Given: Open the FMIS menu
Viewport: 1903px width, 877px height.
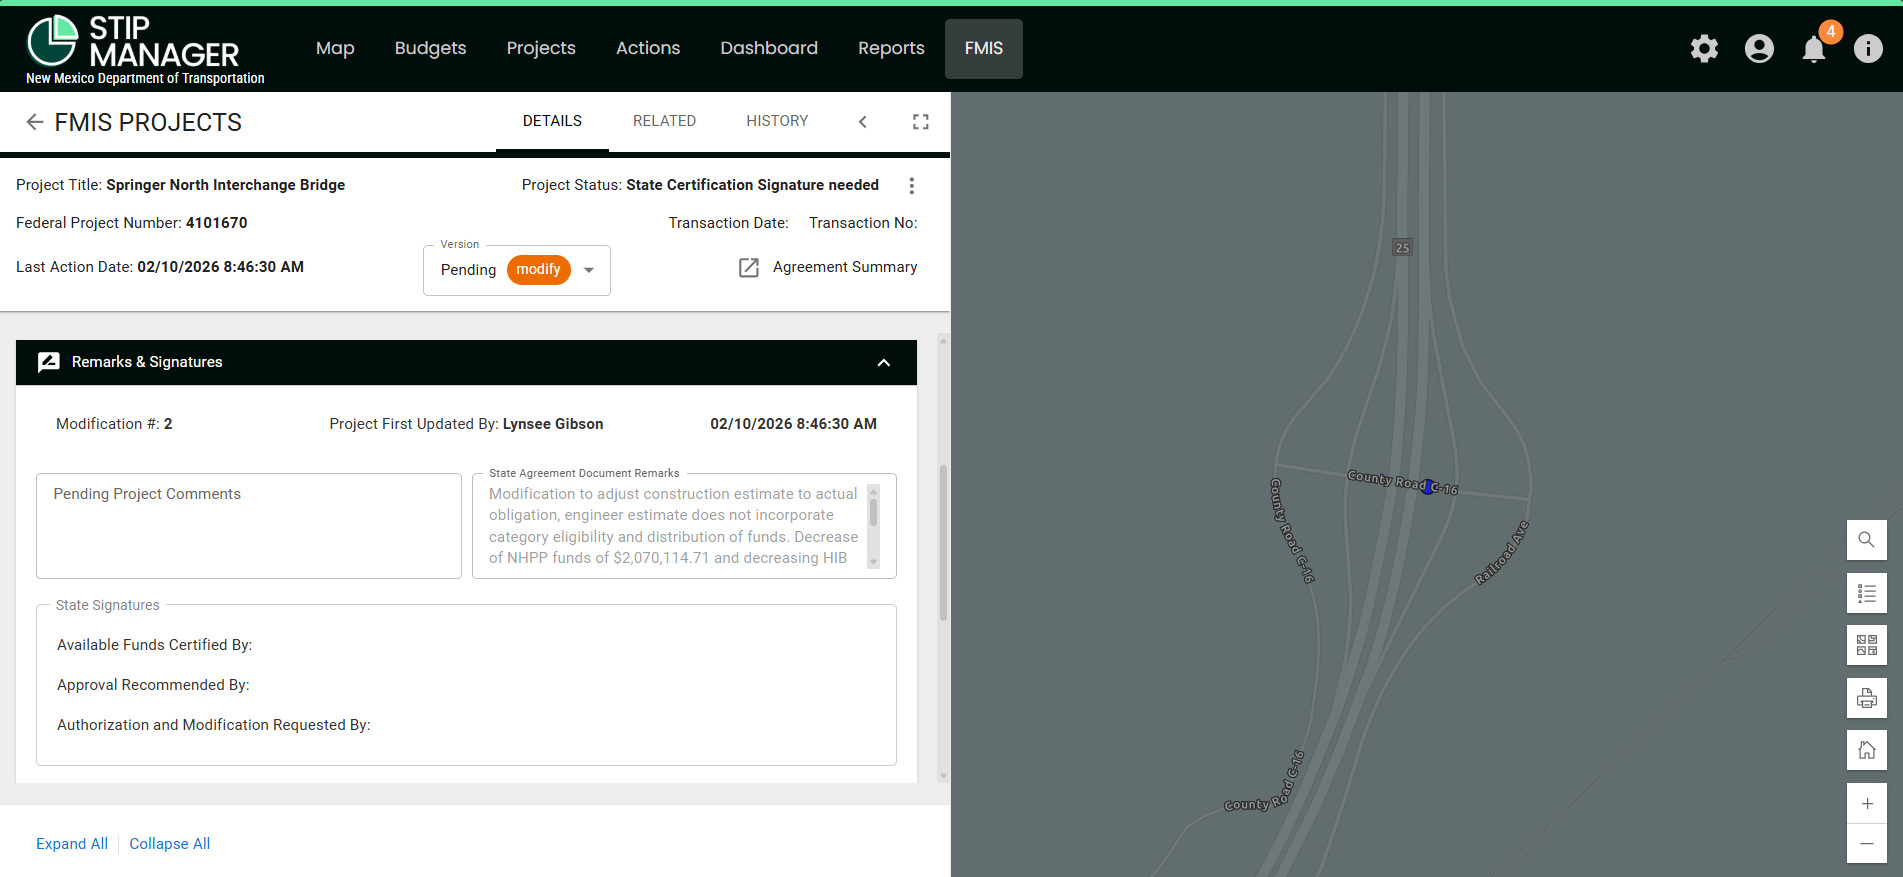Looking at the screenshot, I should click(x=984, y=48).
